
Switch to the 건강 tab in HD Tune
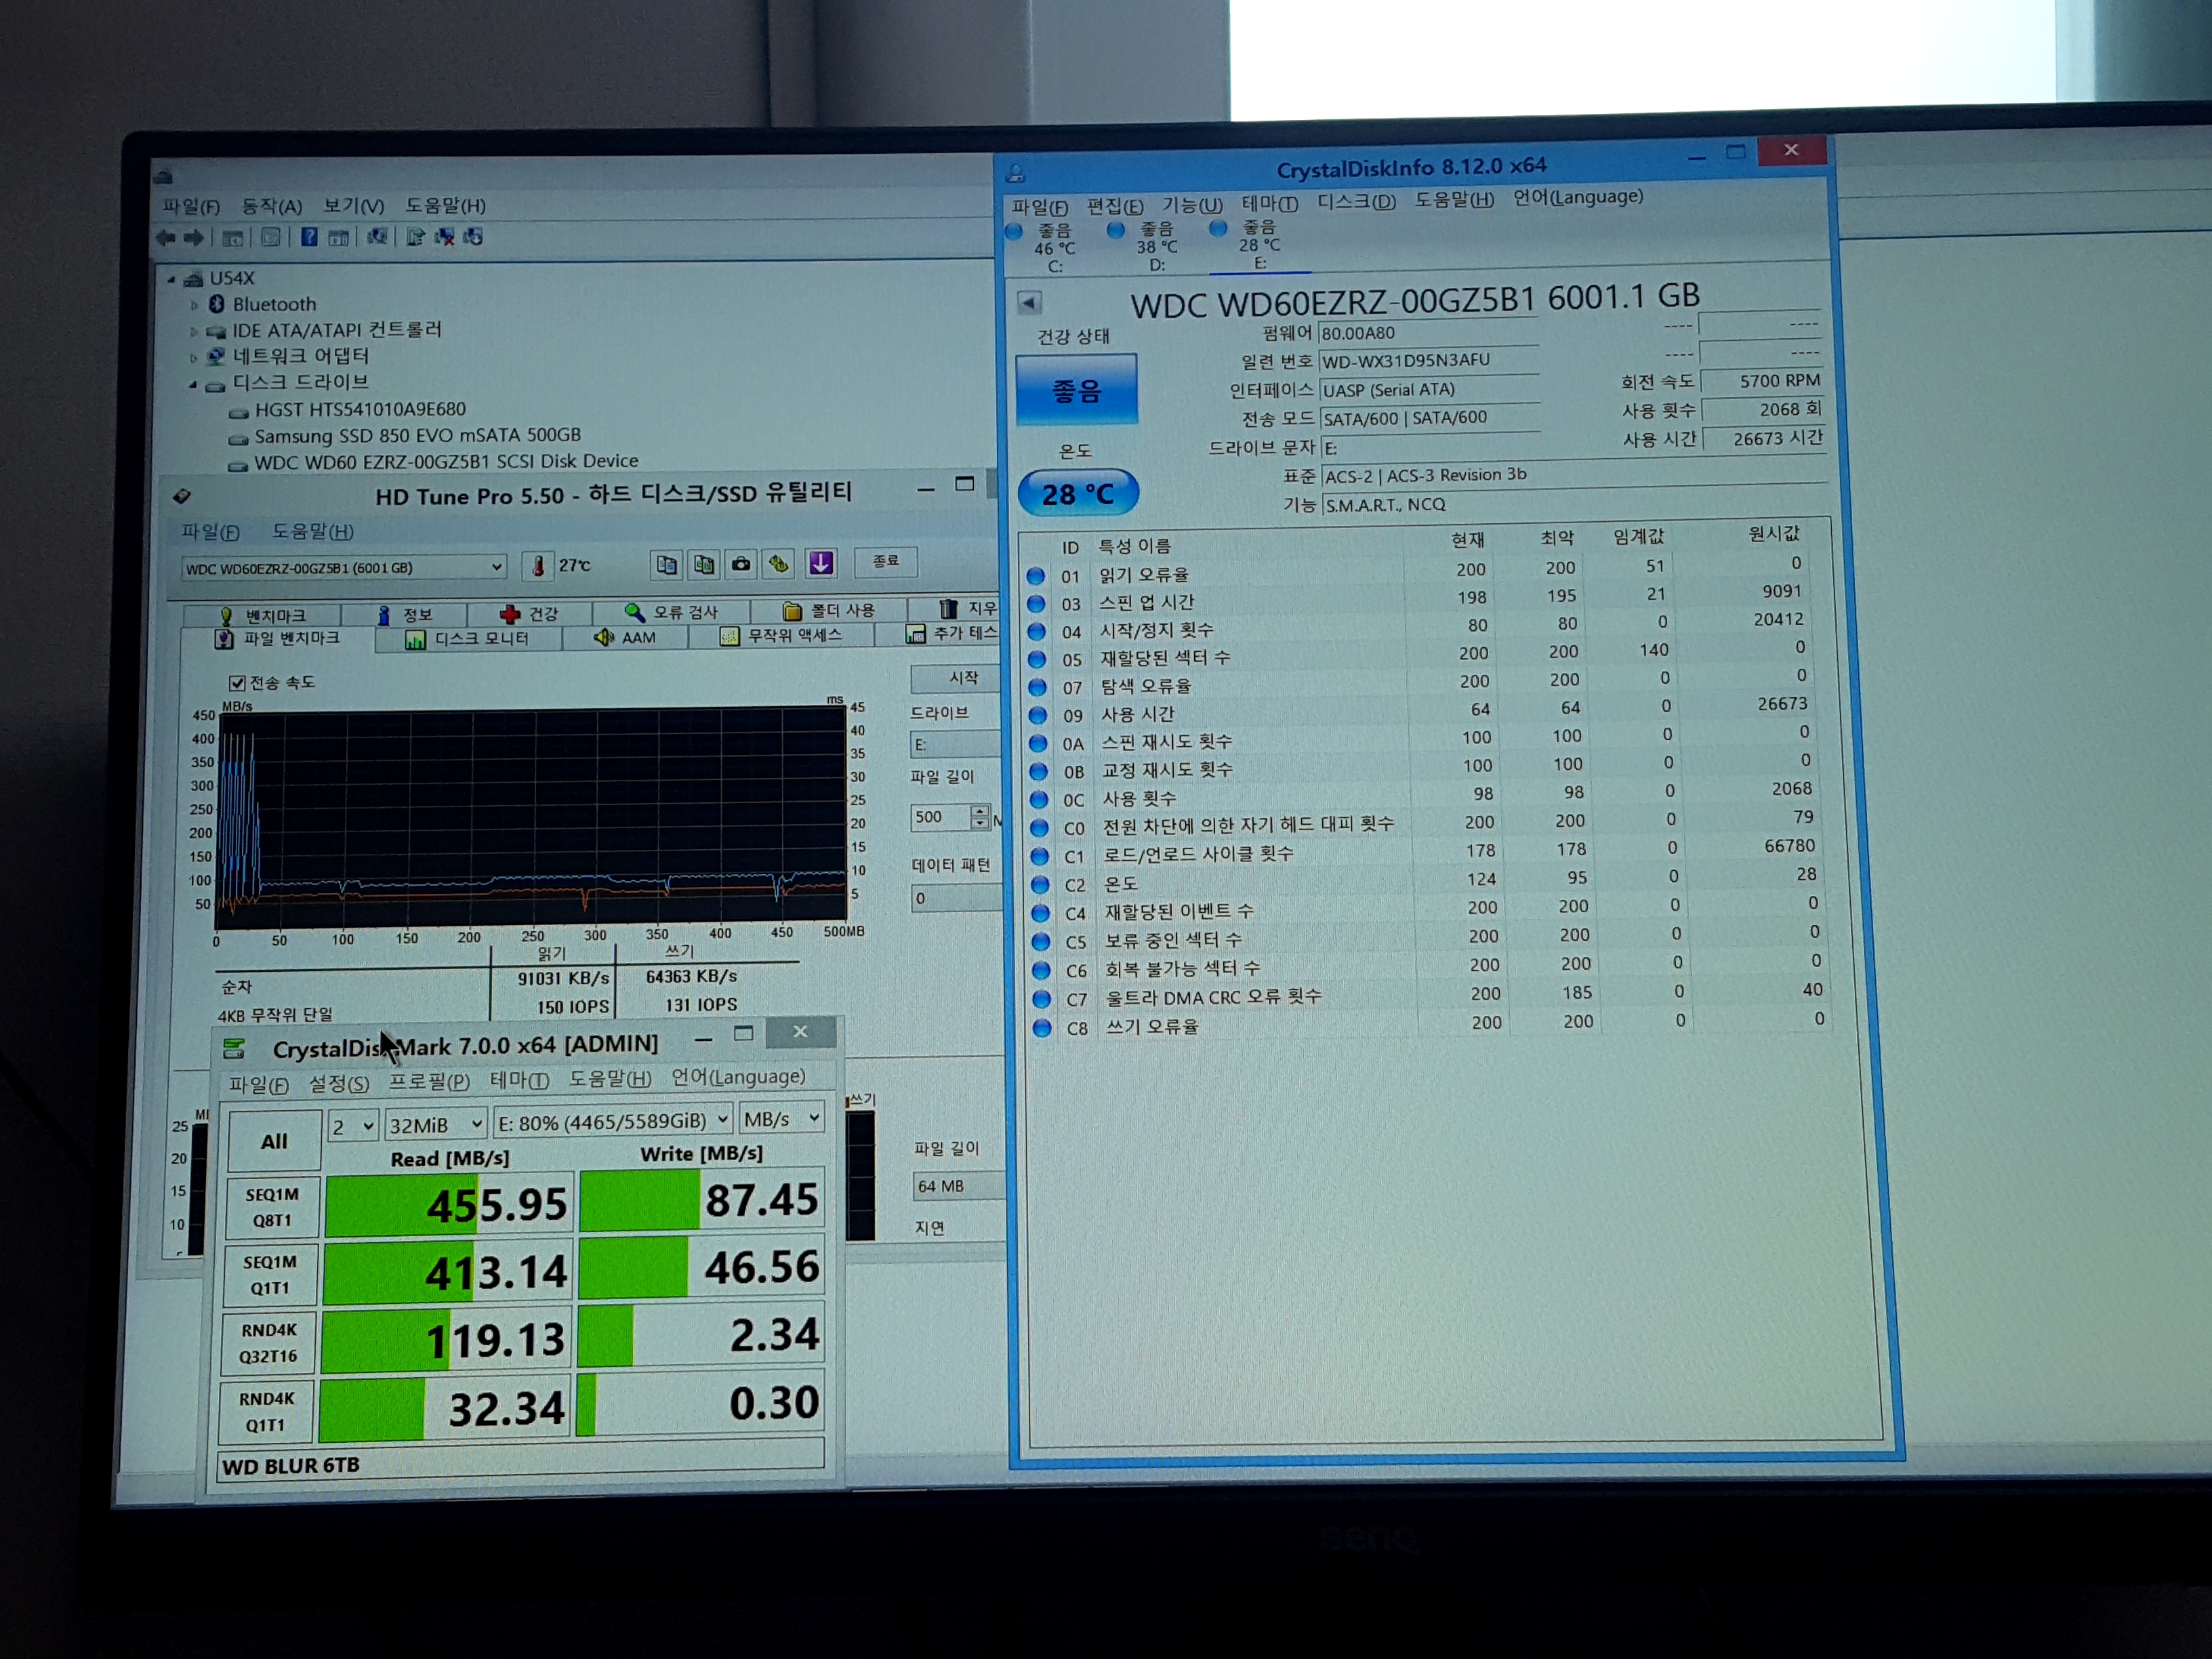point(529,613)
